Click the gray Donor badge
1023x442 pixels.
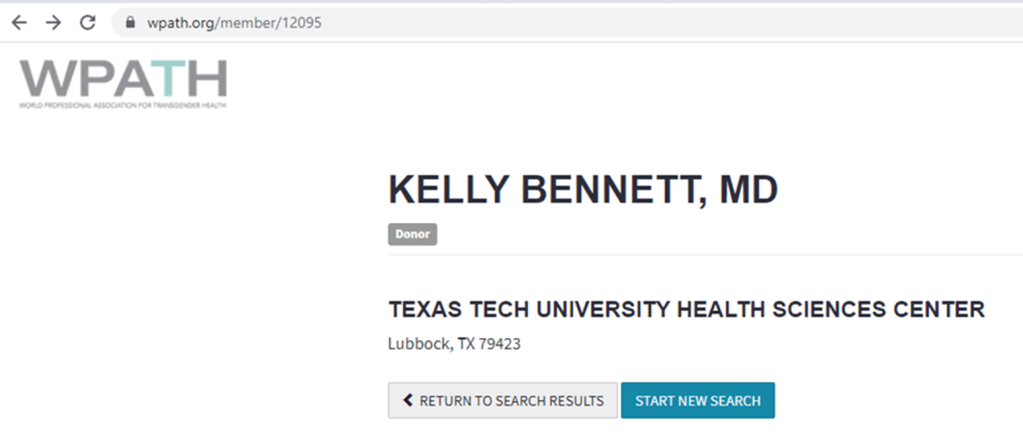coord(412,235)
